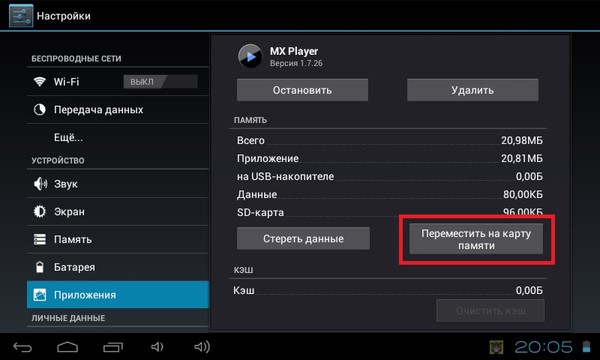
Task: Open the Звук sound settings
Action: [118, 184]
